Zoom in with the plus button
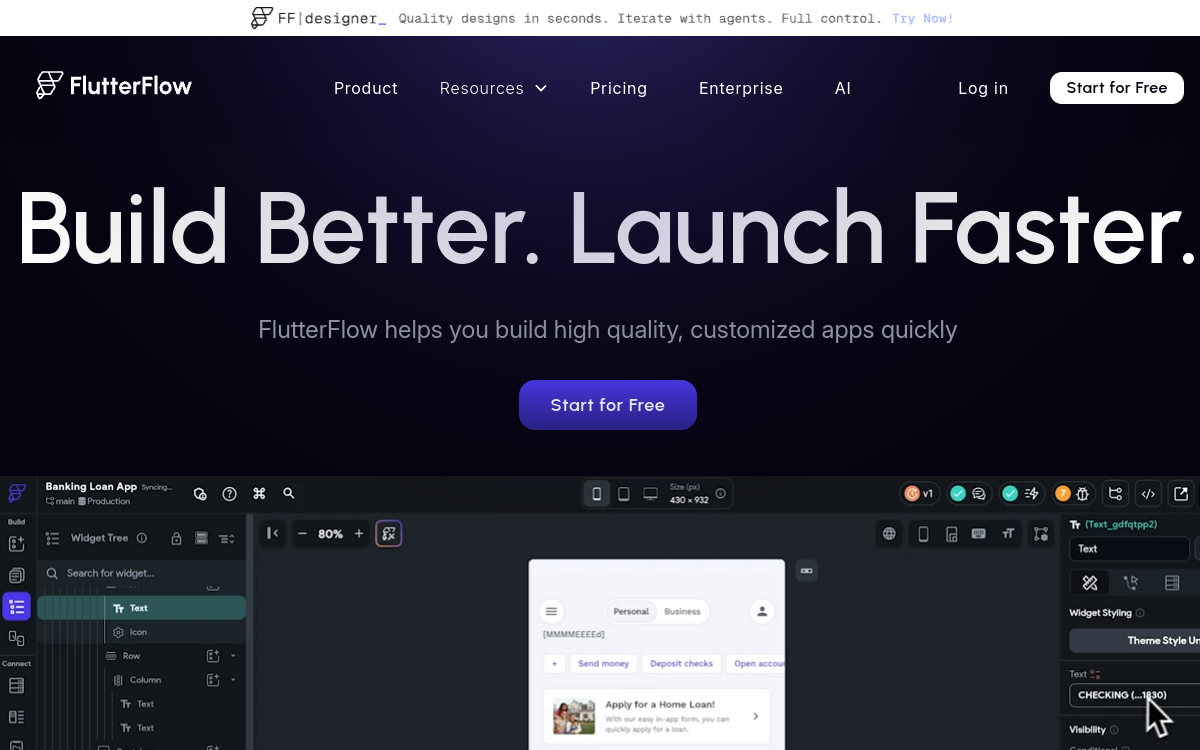Screen dimensions: 1200x750 pyautogui.click(x=359, y=534)
